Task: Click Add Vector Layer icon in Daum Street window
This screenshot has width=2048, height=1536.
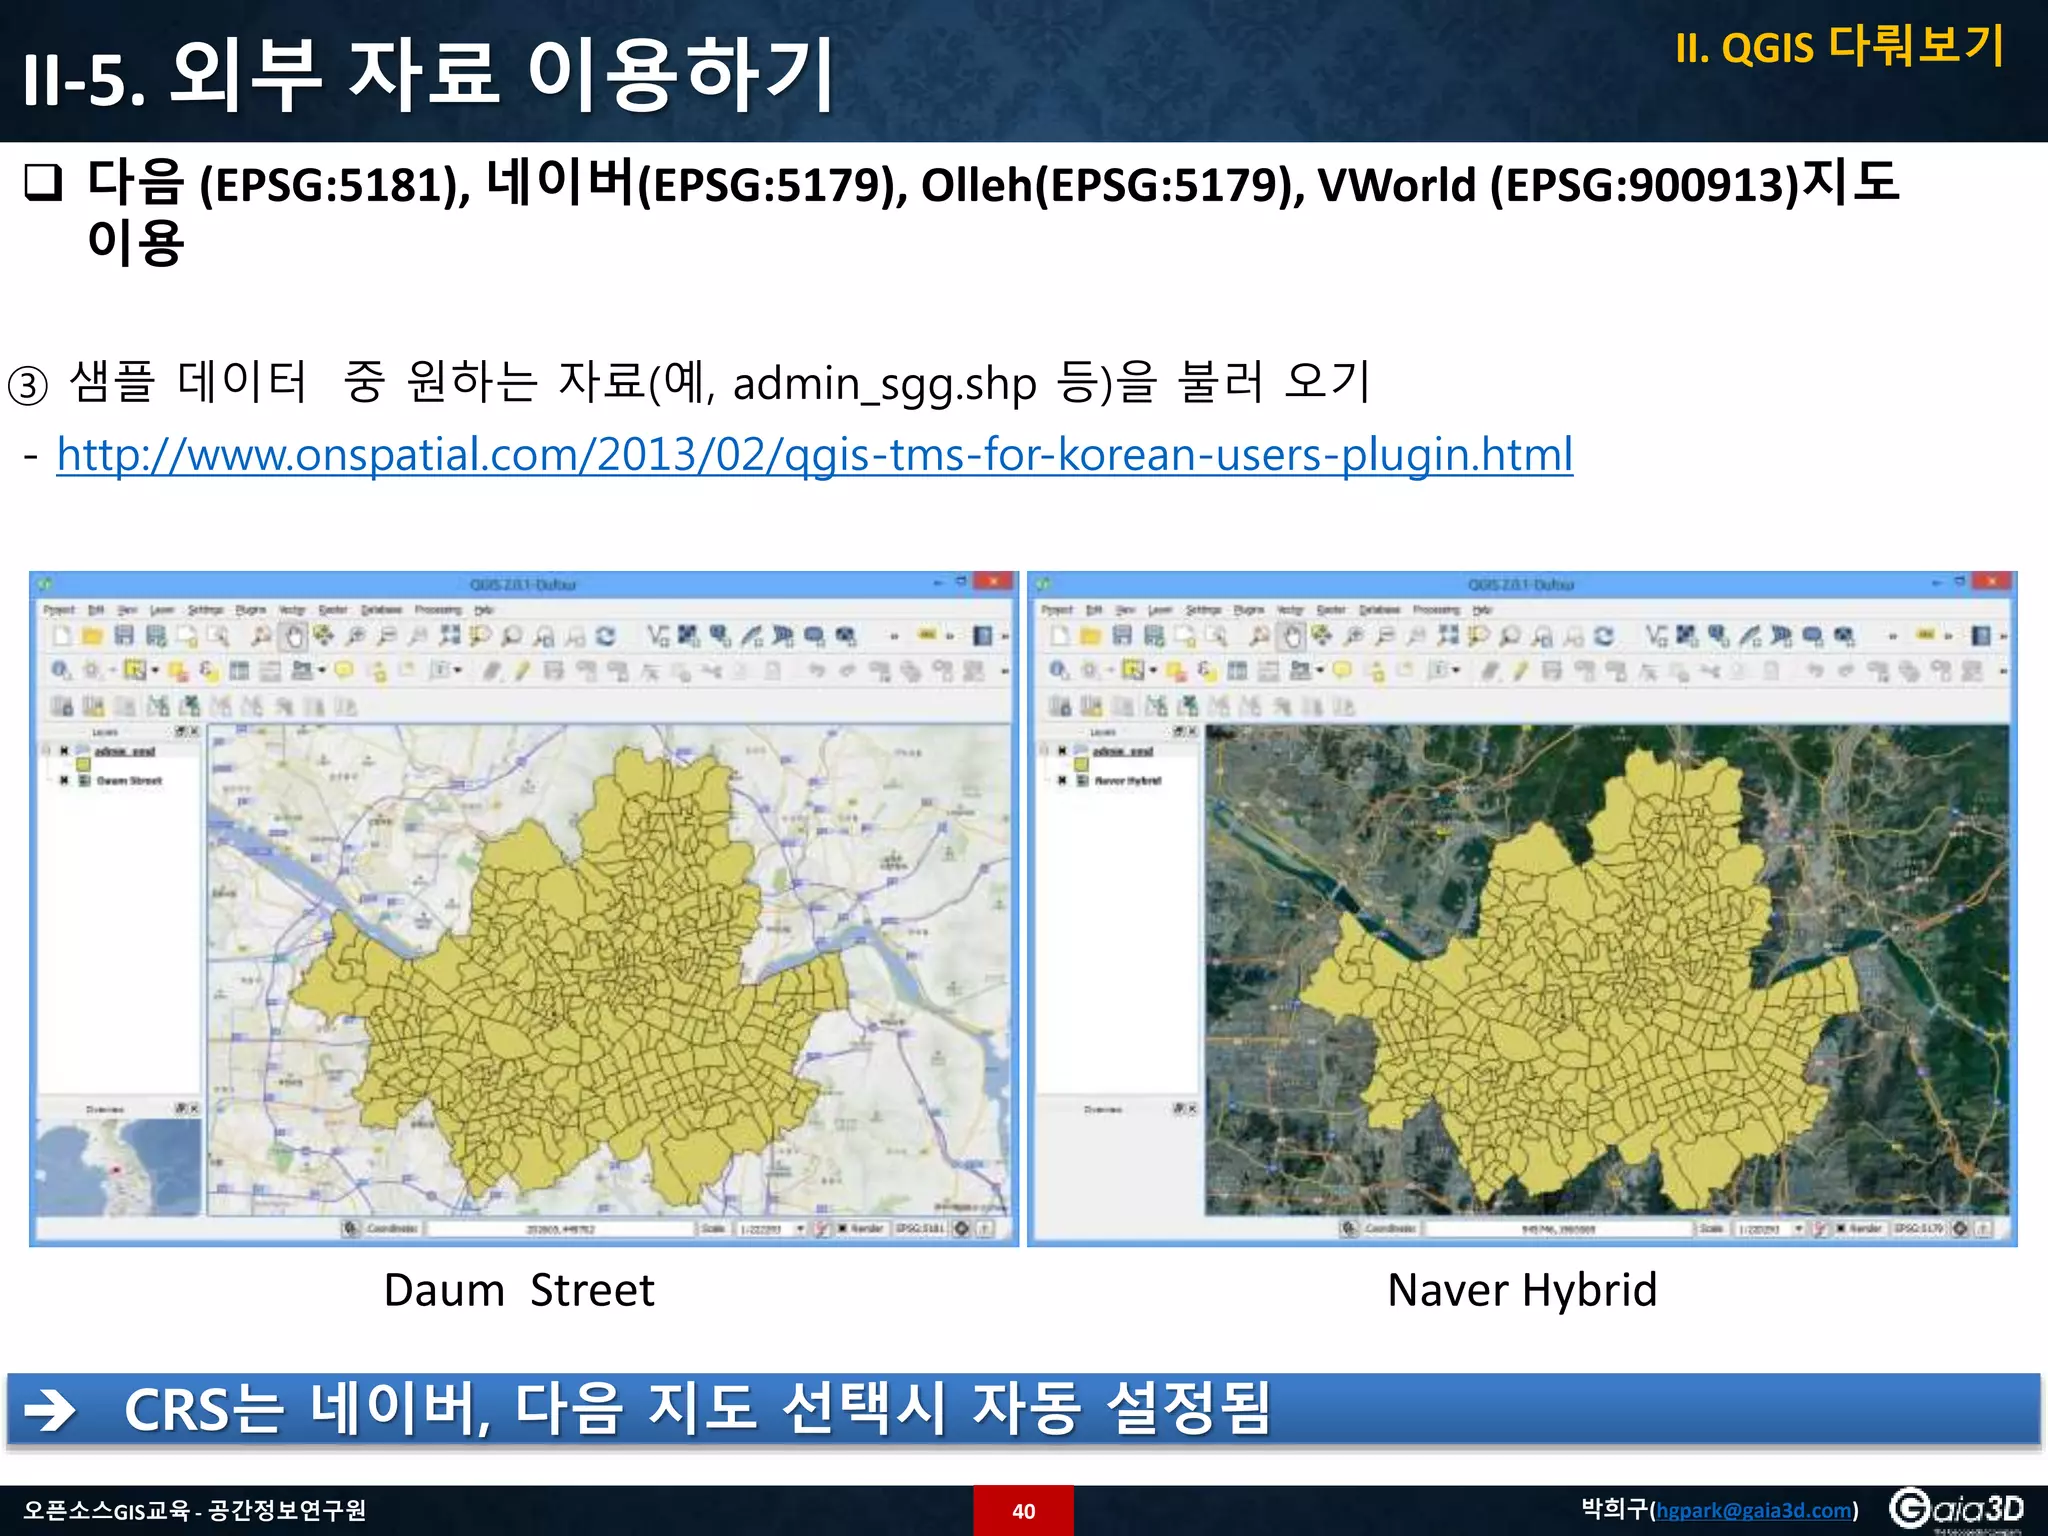Action: click(x=658, y=636)
